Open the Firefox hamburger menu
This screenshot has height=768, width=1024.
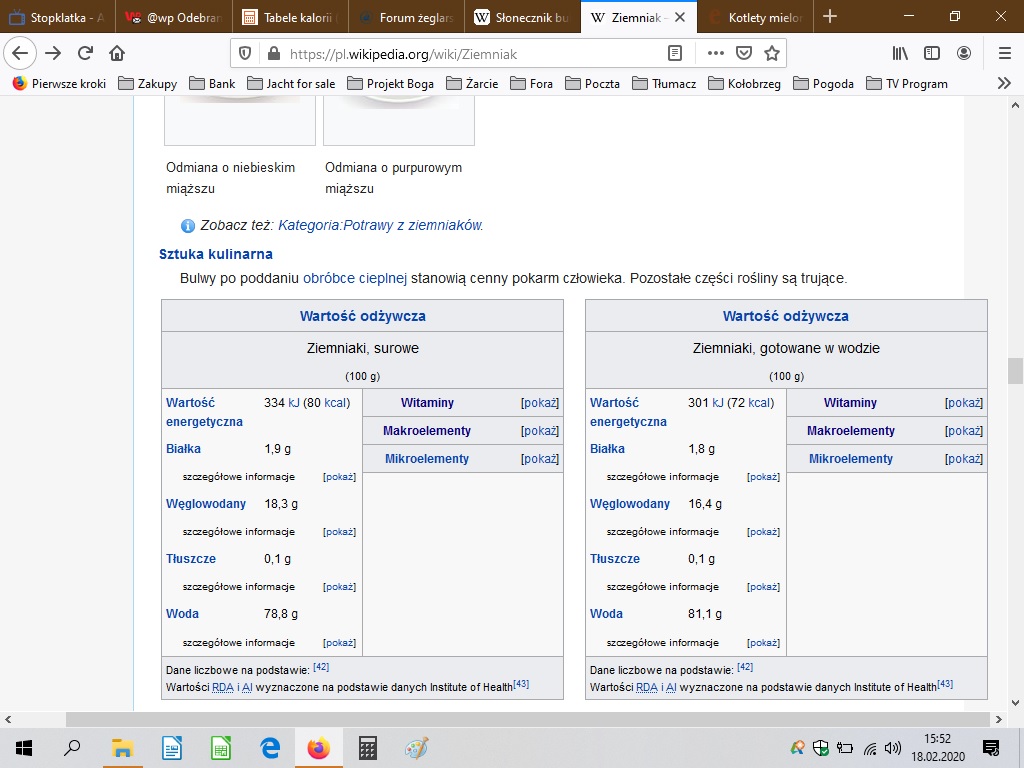(1004, 53)
